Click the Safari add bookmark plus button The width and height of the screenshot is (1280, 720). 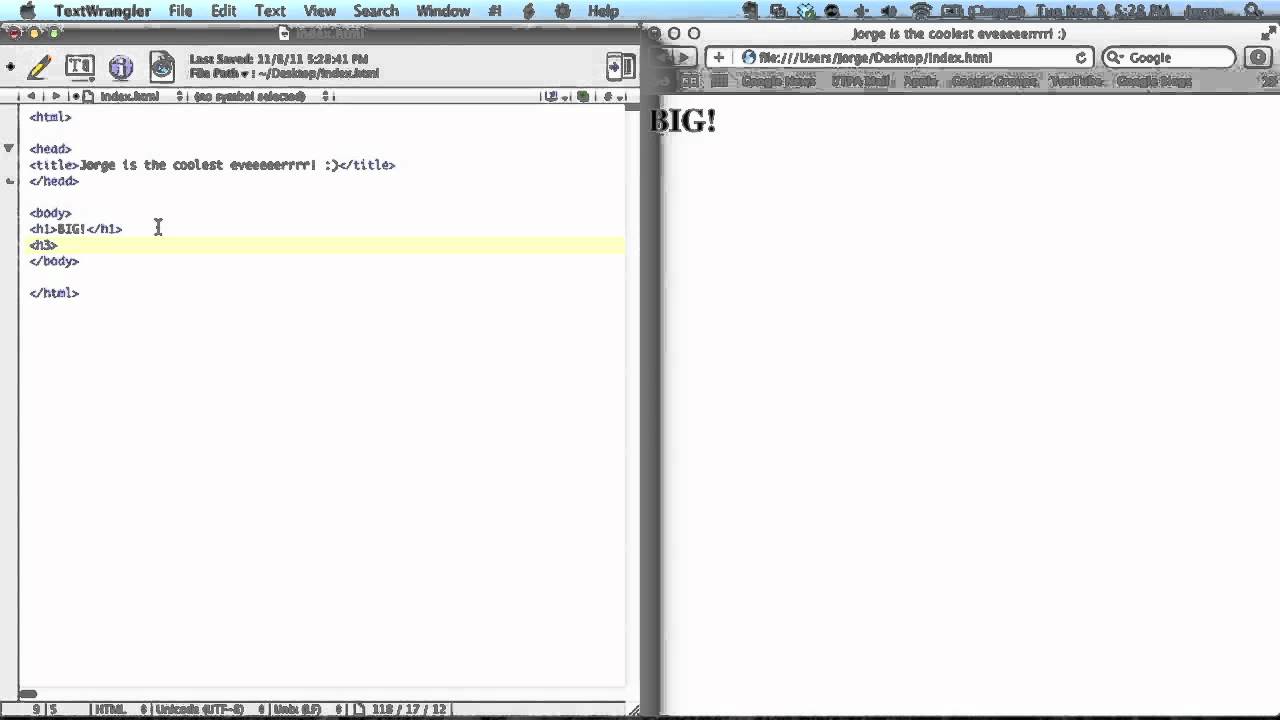pos(718,58)
